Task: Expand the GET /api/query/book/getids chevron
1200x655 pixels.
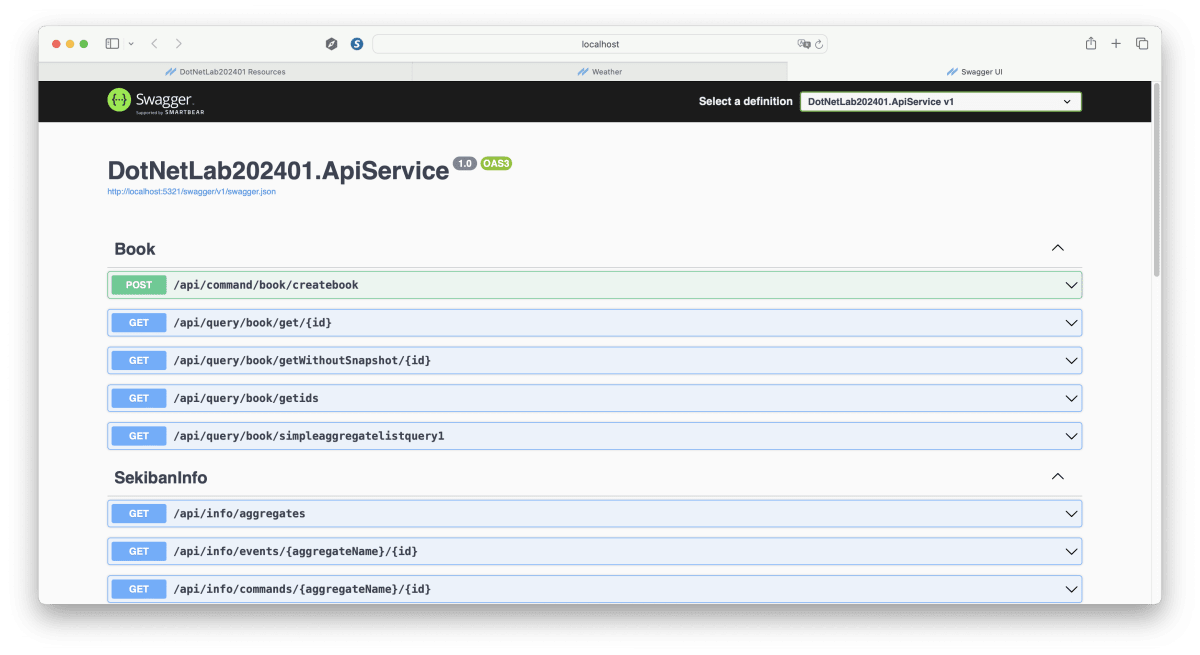Action: [x=1071, y=398]
